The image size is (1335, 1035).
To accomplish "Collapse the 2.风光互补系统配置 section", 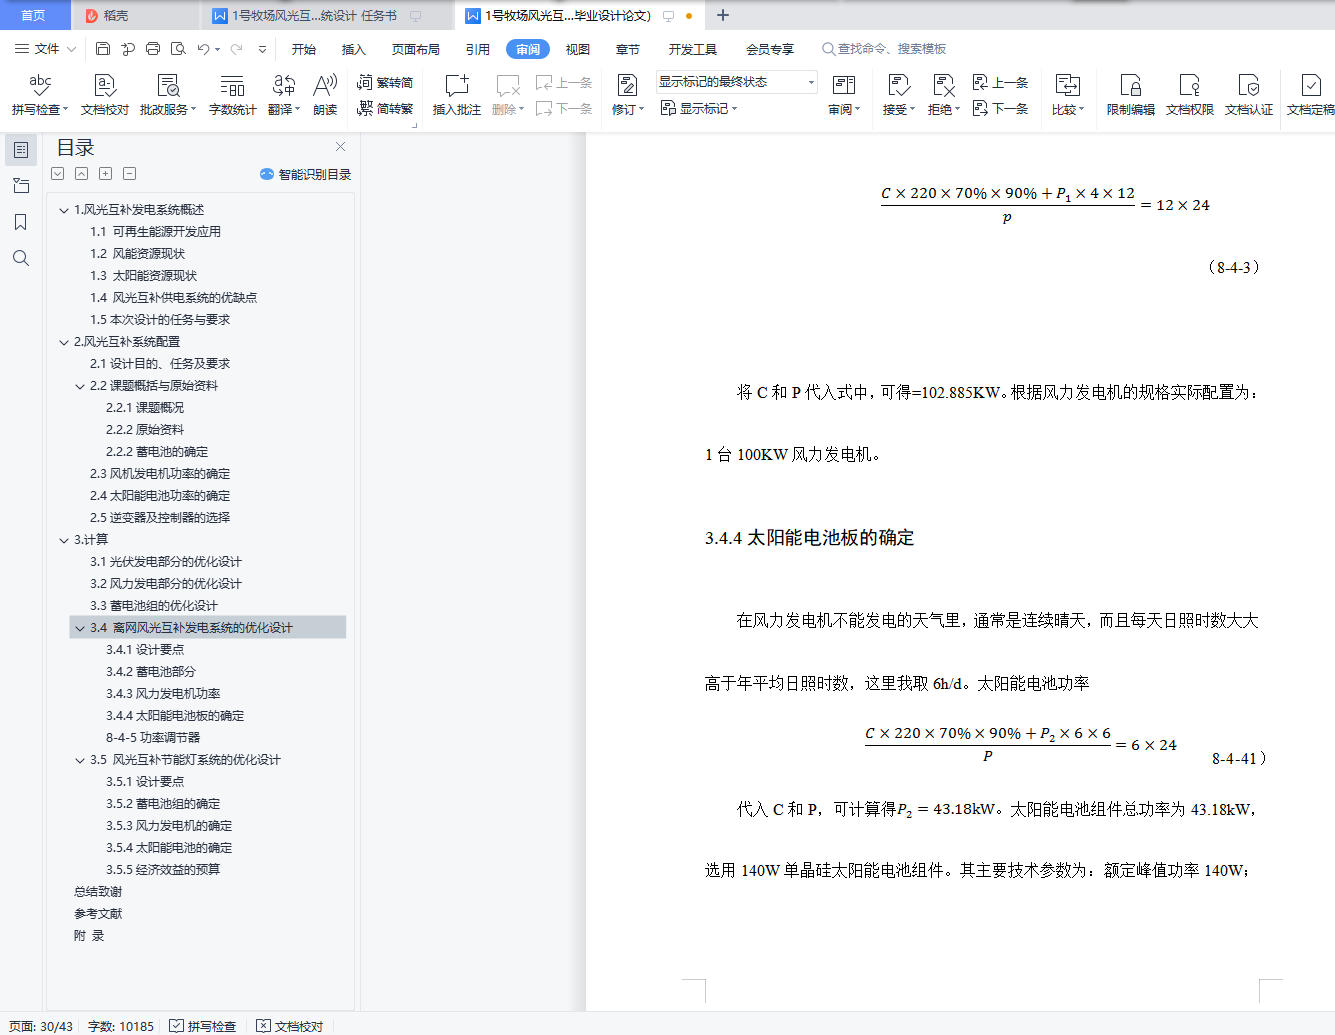I will pos(64,342).
